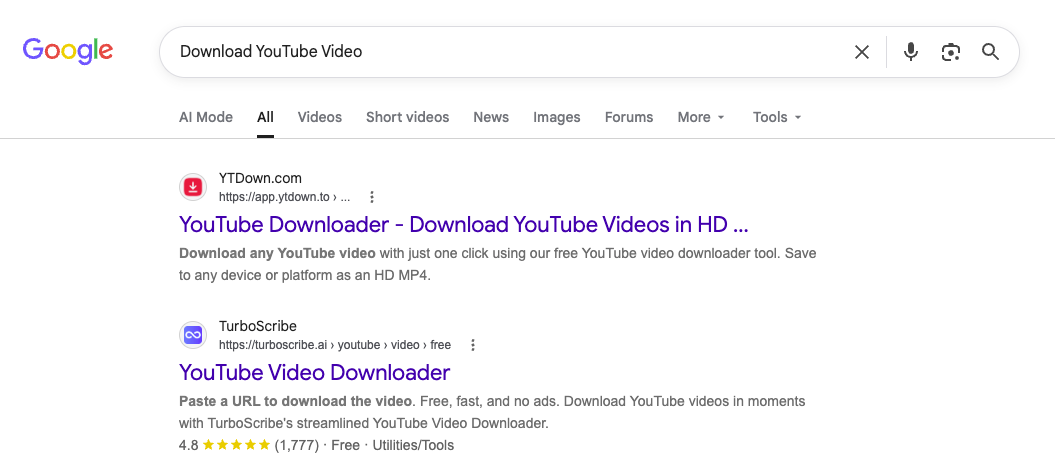This screenshot has width=1055, height=476.
Task: Open Short videos tab
Action: click(x=407, y=117)
